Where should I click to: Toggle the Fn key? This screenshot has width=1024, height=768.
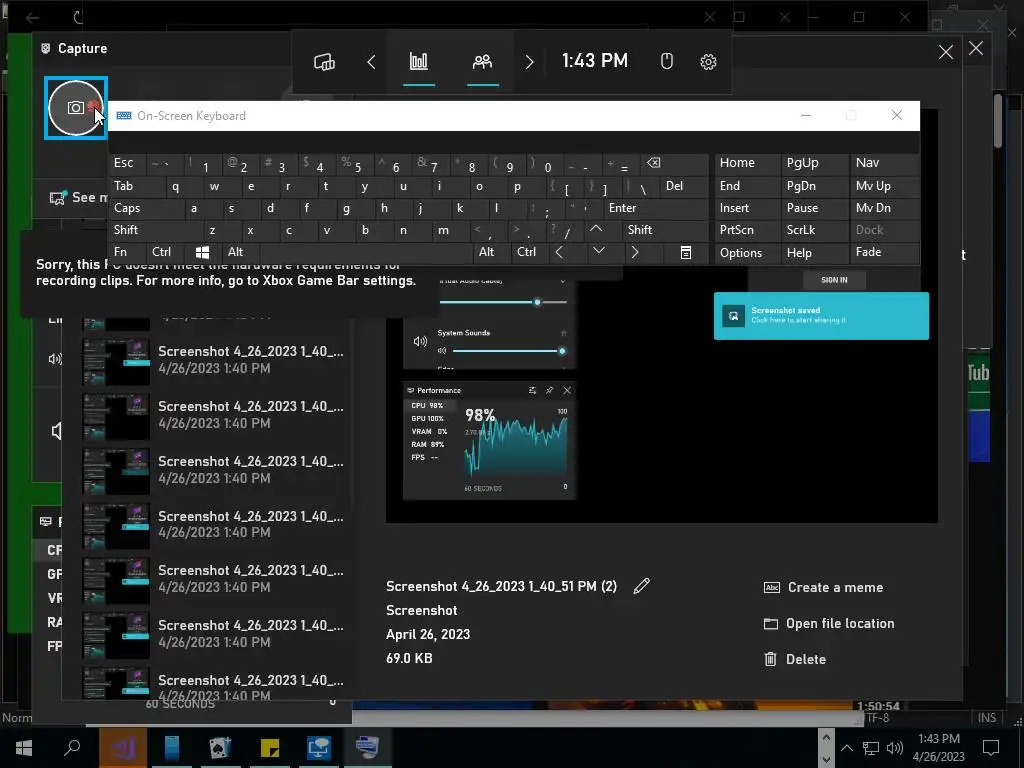127,252
